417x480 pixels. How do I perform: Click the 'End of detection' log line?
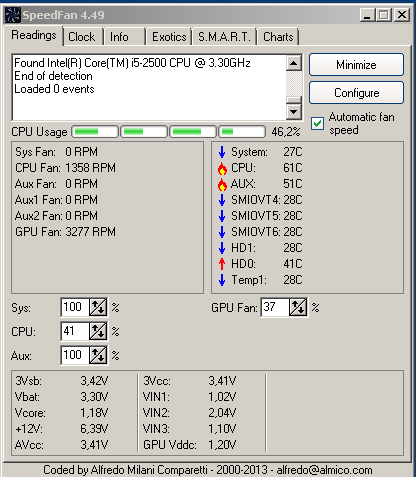[x=53, y=76]
